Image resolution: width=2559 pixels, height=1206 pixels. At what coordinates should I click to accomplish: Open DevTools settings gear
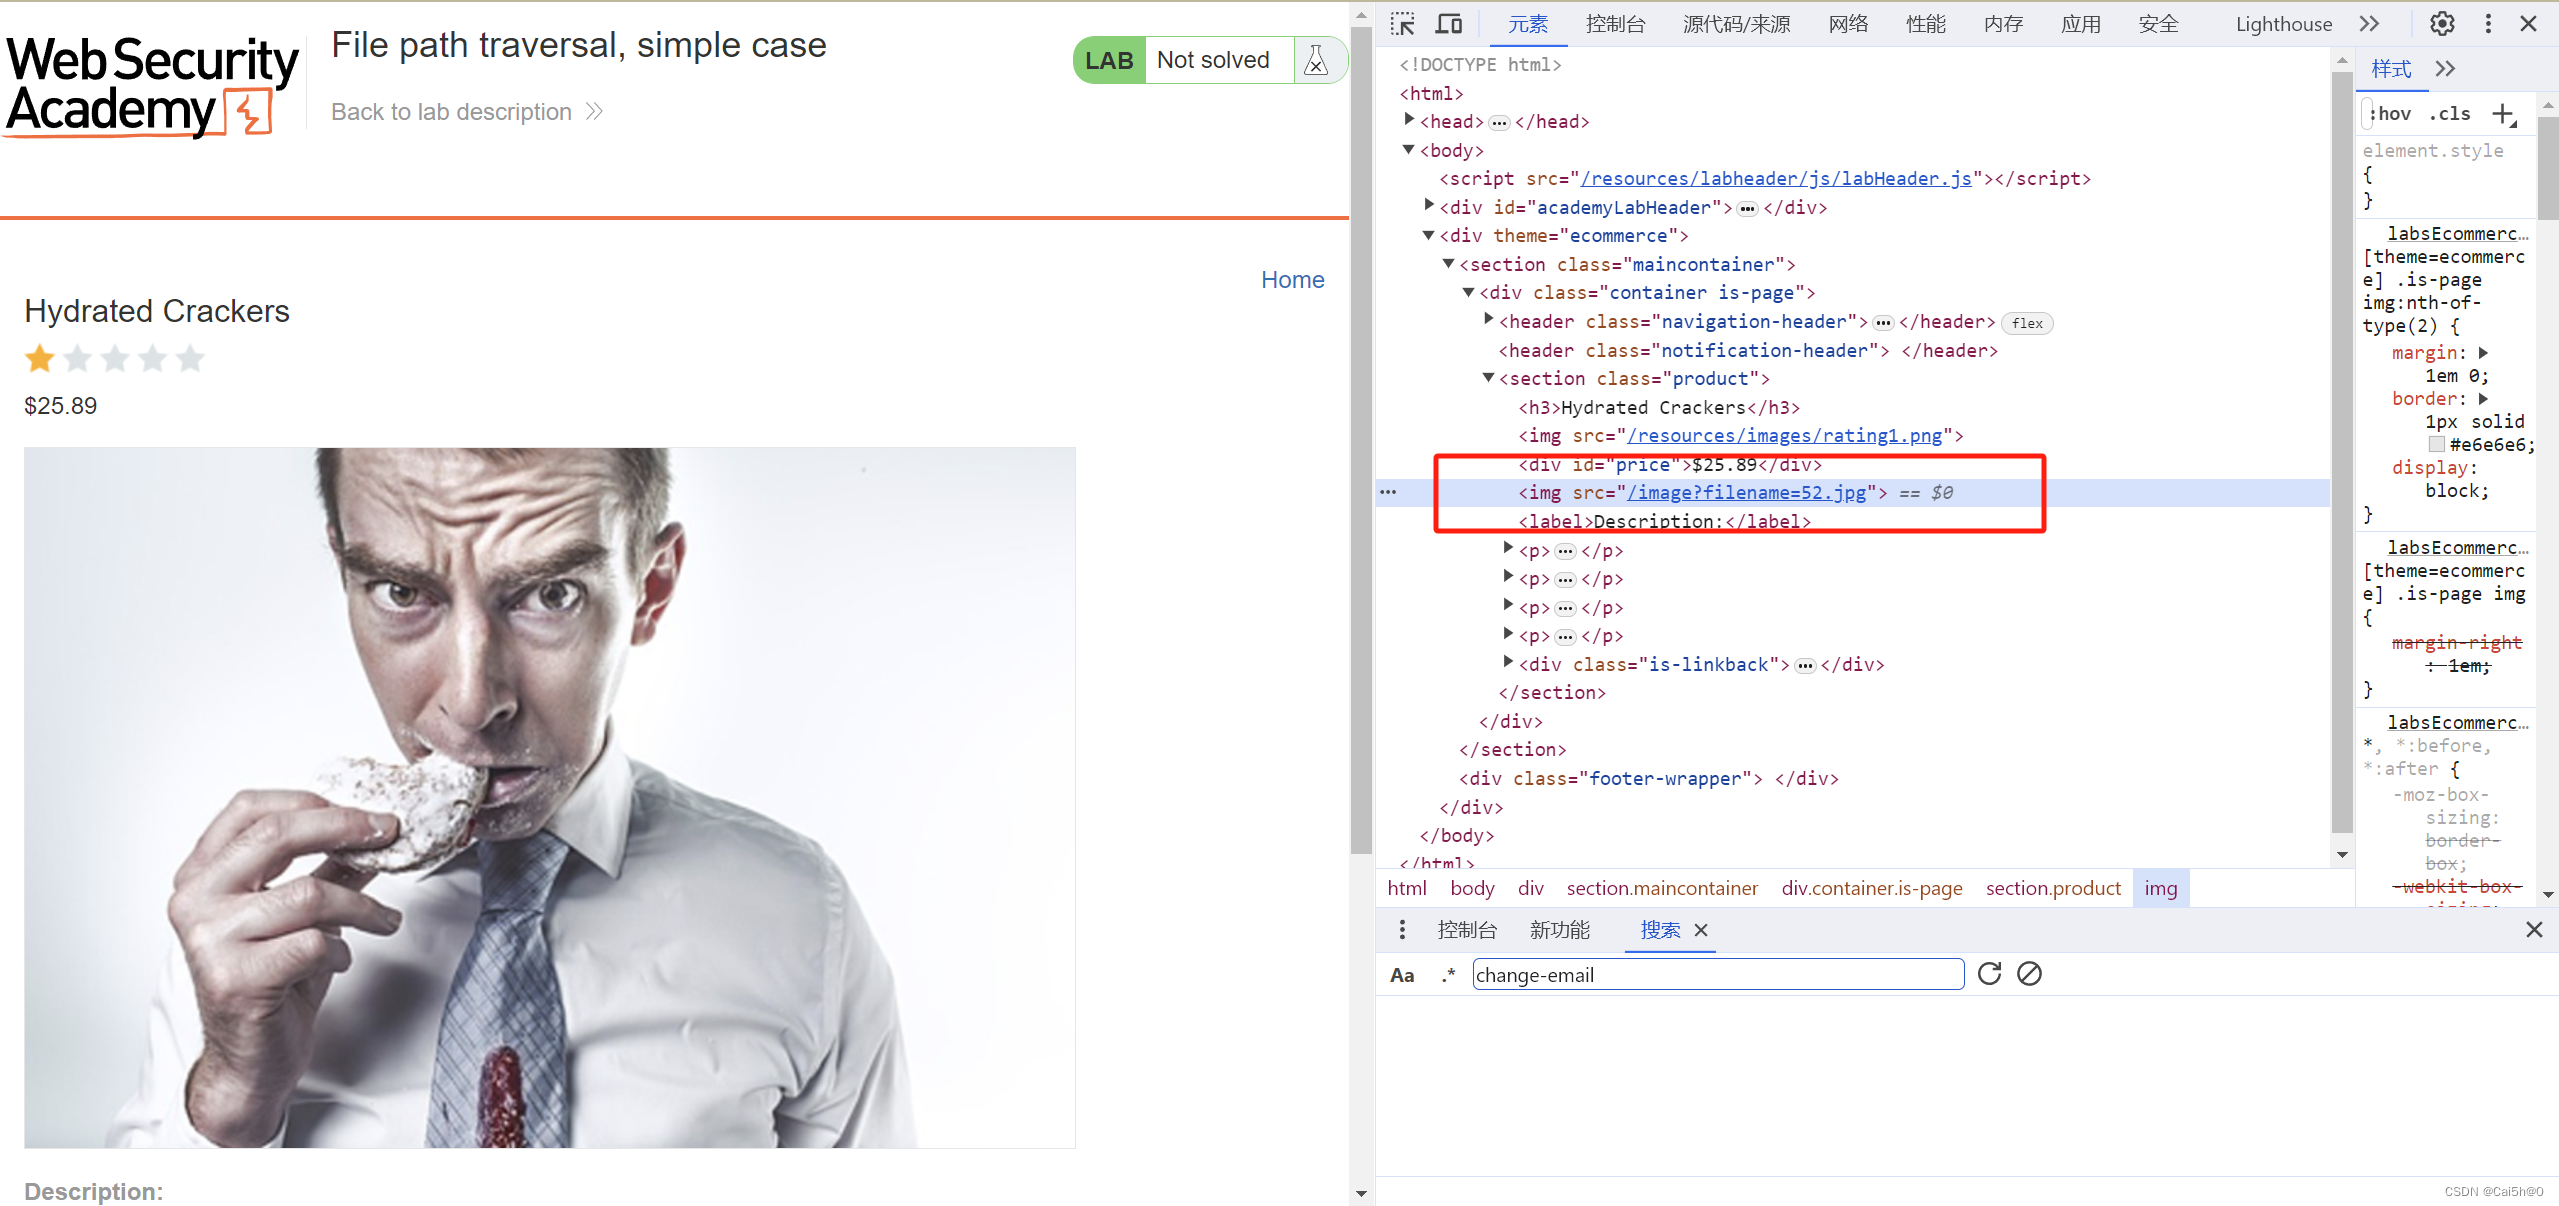2442,24
